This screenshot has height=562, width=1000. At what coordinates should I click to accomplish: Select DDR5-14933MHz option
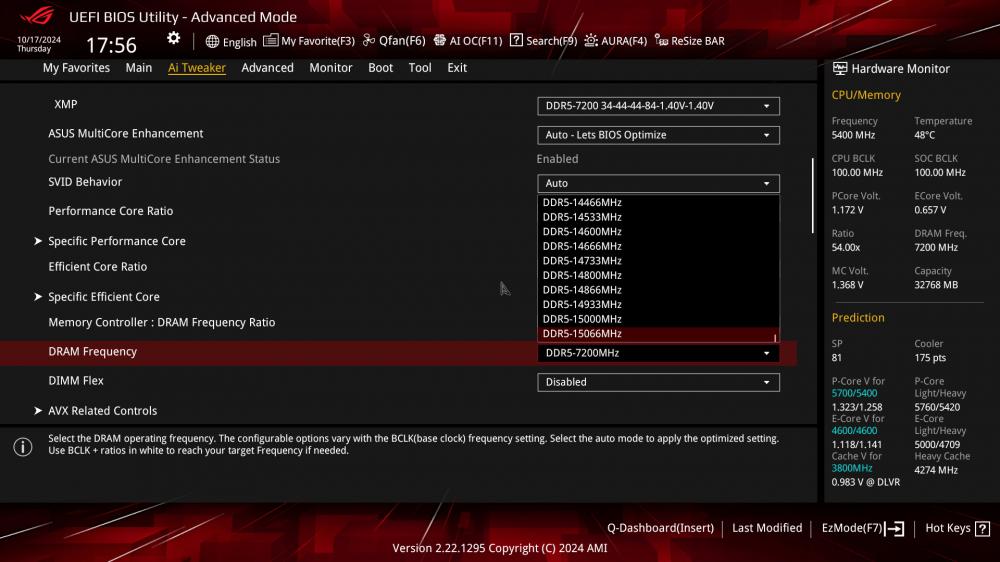pyautogui.click(x=658, y=305)
